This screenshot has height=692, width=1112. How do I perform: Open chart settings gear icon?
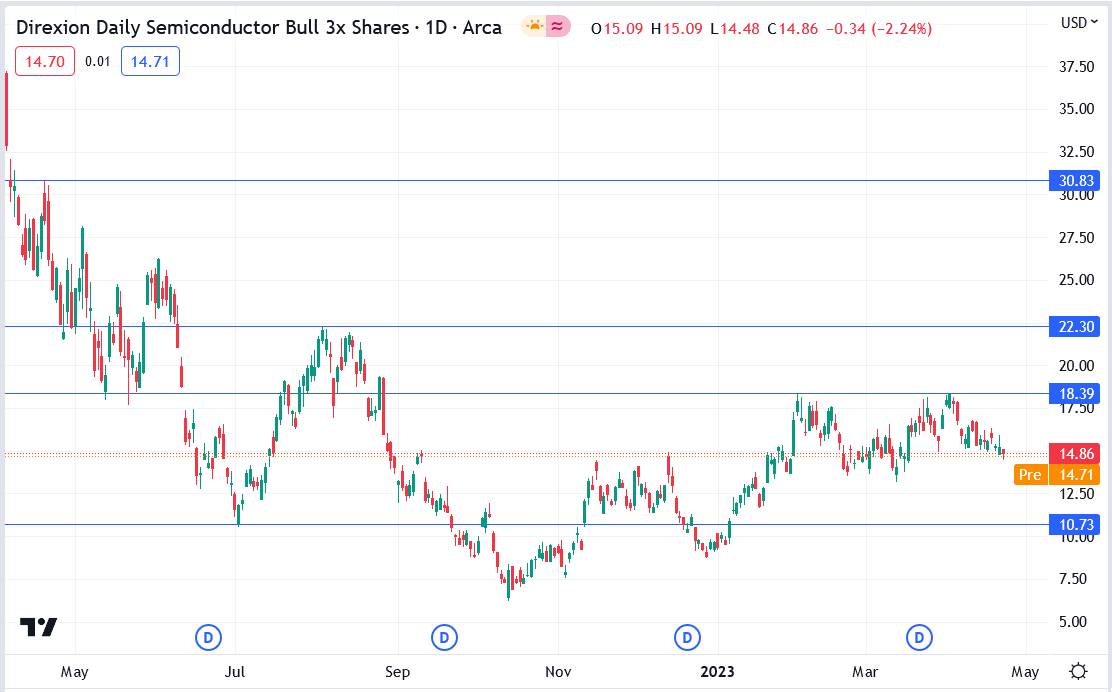(1079, 671)
